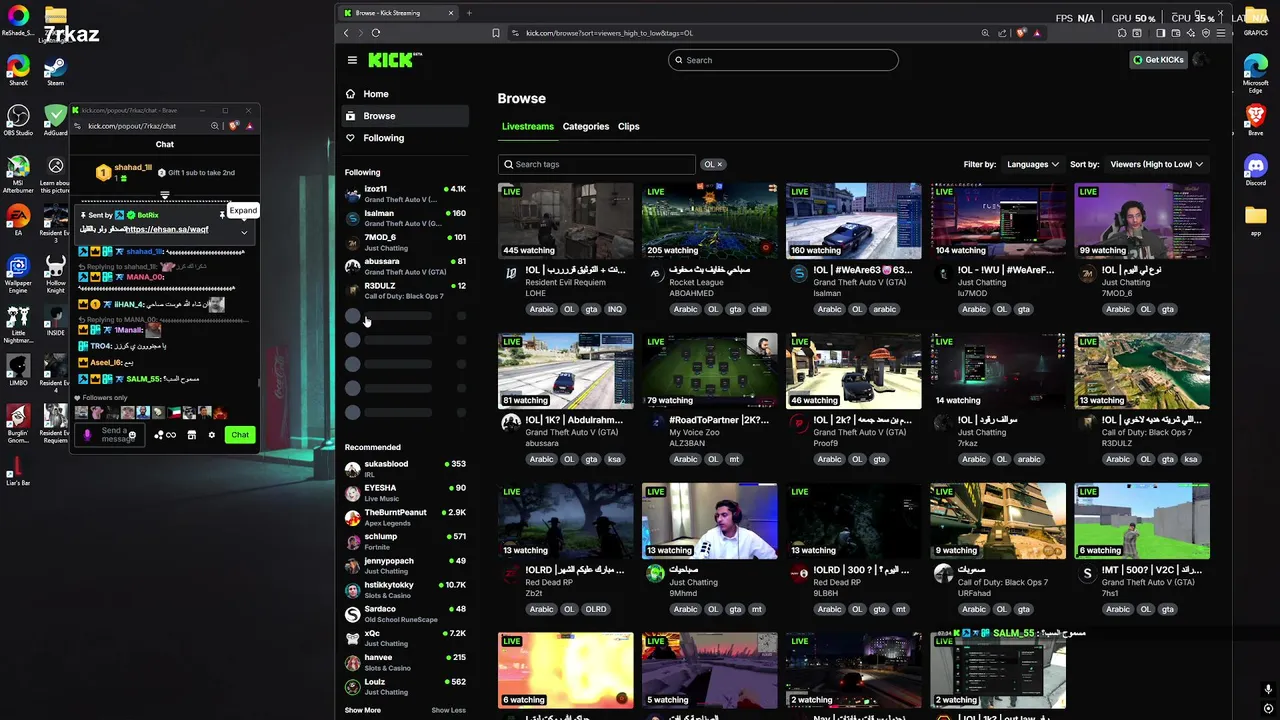
Task: Open the ehsan.sa/waqf link in chat
Action: (x=168, y=230)
